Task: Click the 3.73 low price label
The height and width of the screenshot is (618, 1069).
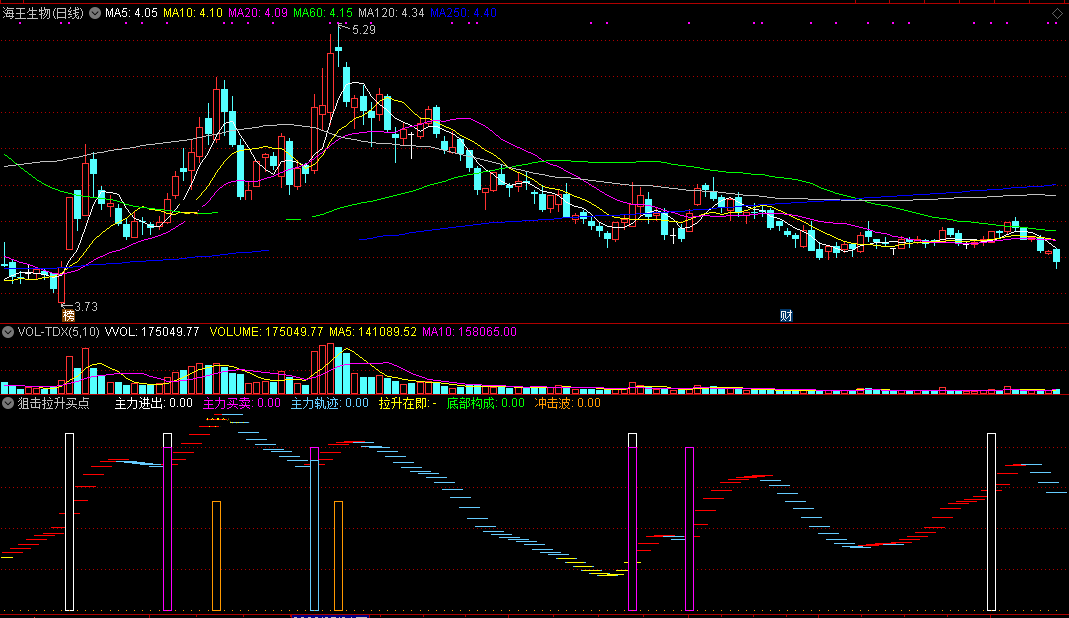Action: pos(86,307)
